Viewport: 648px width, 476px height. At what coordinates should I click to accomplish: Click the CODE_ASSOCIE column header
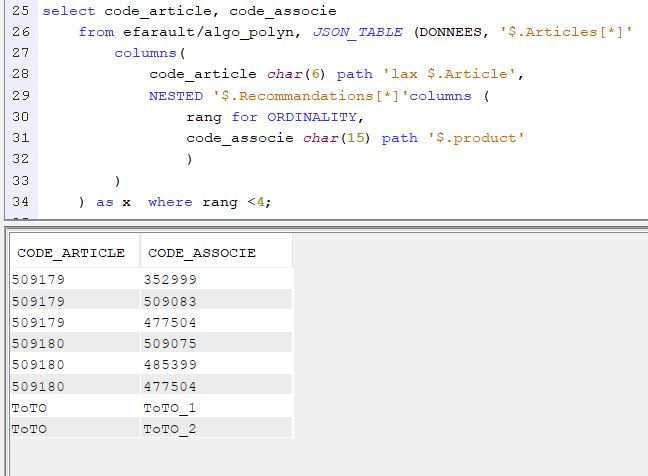(x=200, y=253)
